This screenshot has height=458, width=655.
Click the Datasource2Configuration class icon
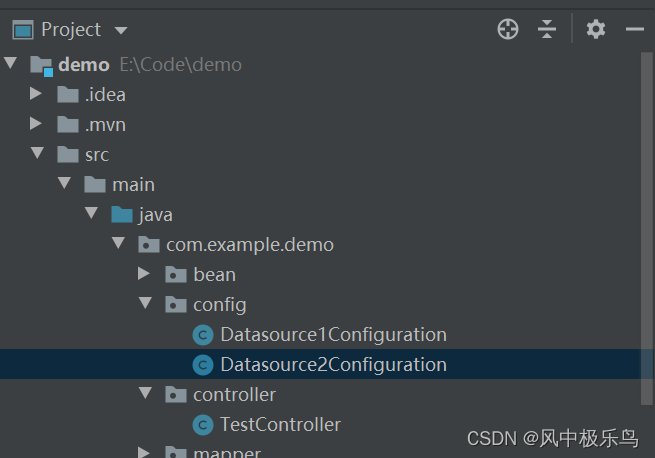[203, 365]
